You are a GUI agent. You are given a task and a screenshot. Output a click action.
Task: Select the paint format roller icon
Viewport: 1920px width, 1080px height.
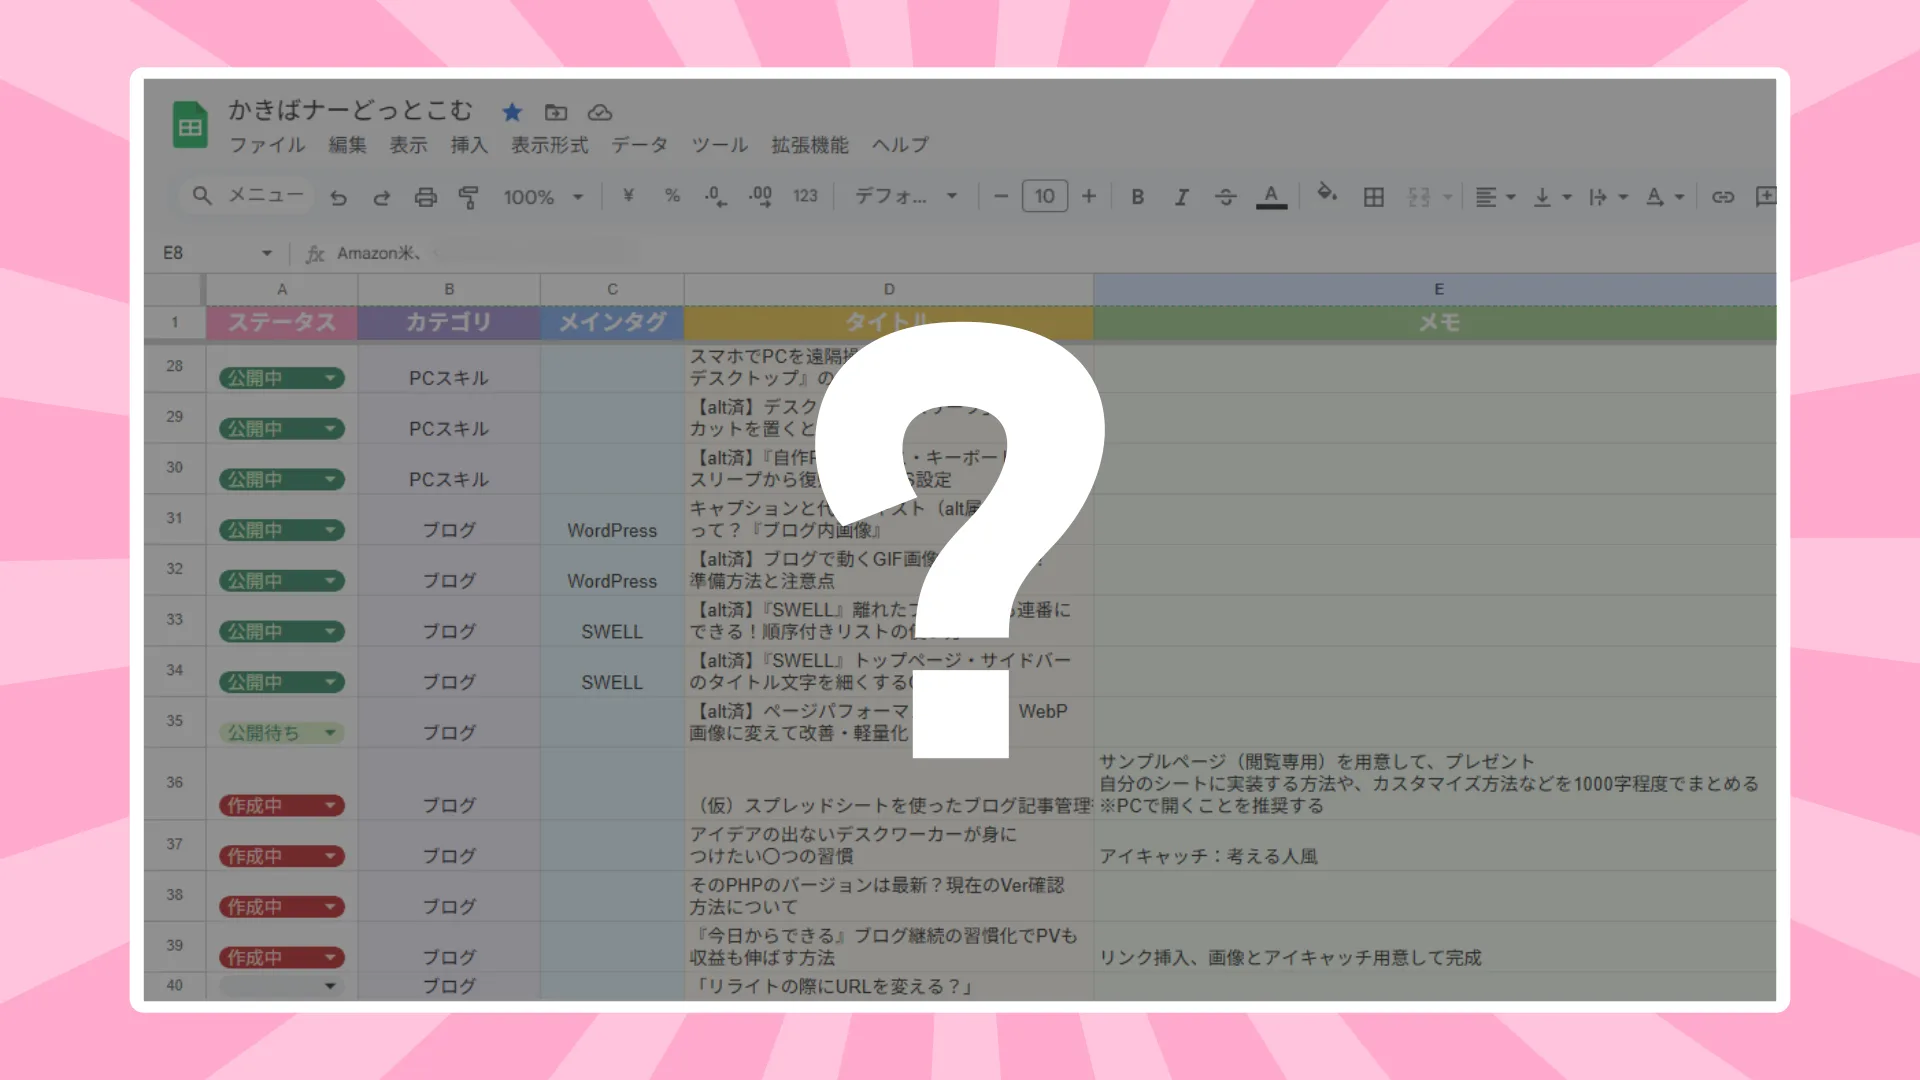[x=468, y=197]
